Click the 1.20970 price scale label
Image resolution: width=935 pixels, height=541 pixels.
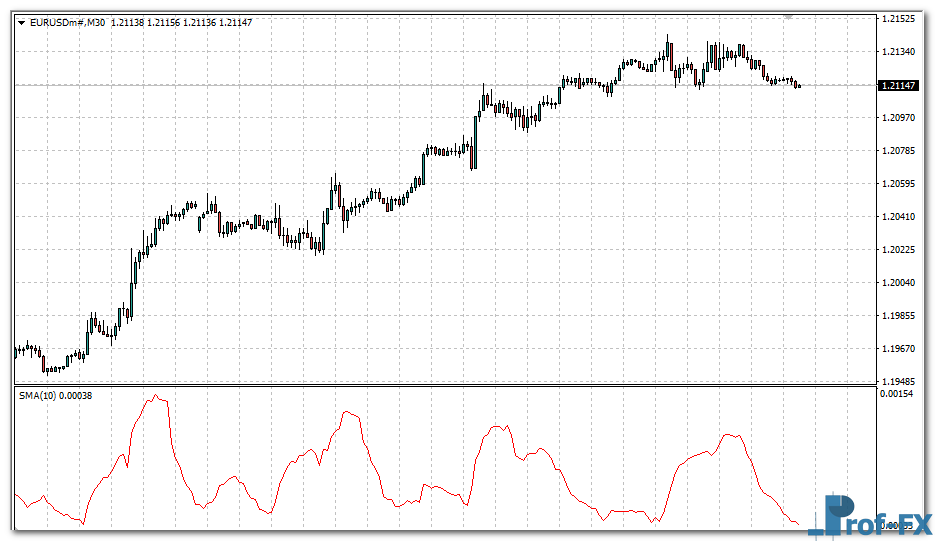[898, 118]
